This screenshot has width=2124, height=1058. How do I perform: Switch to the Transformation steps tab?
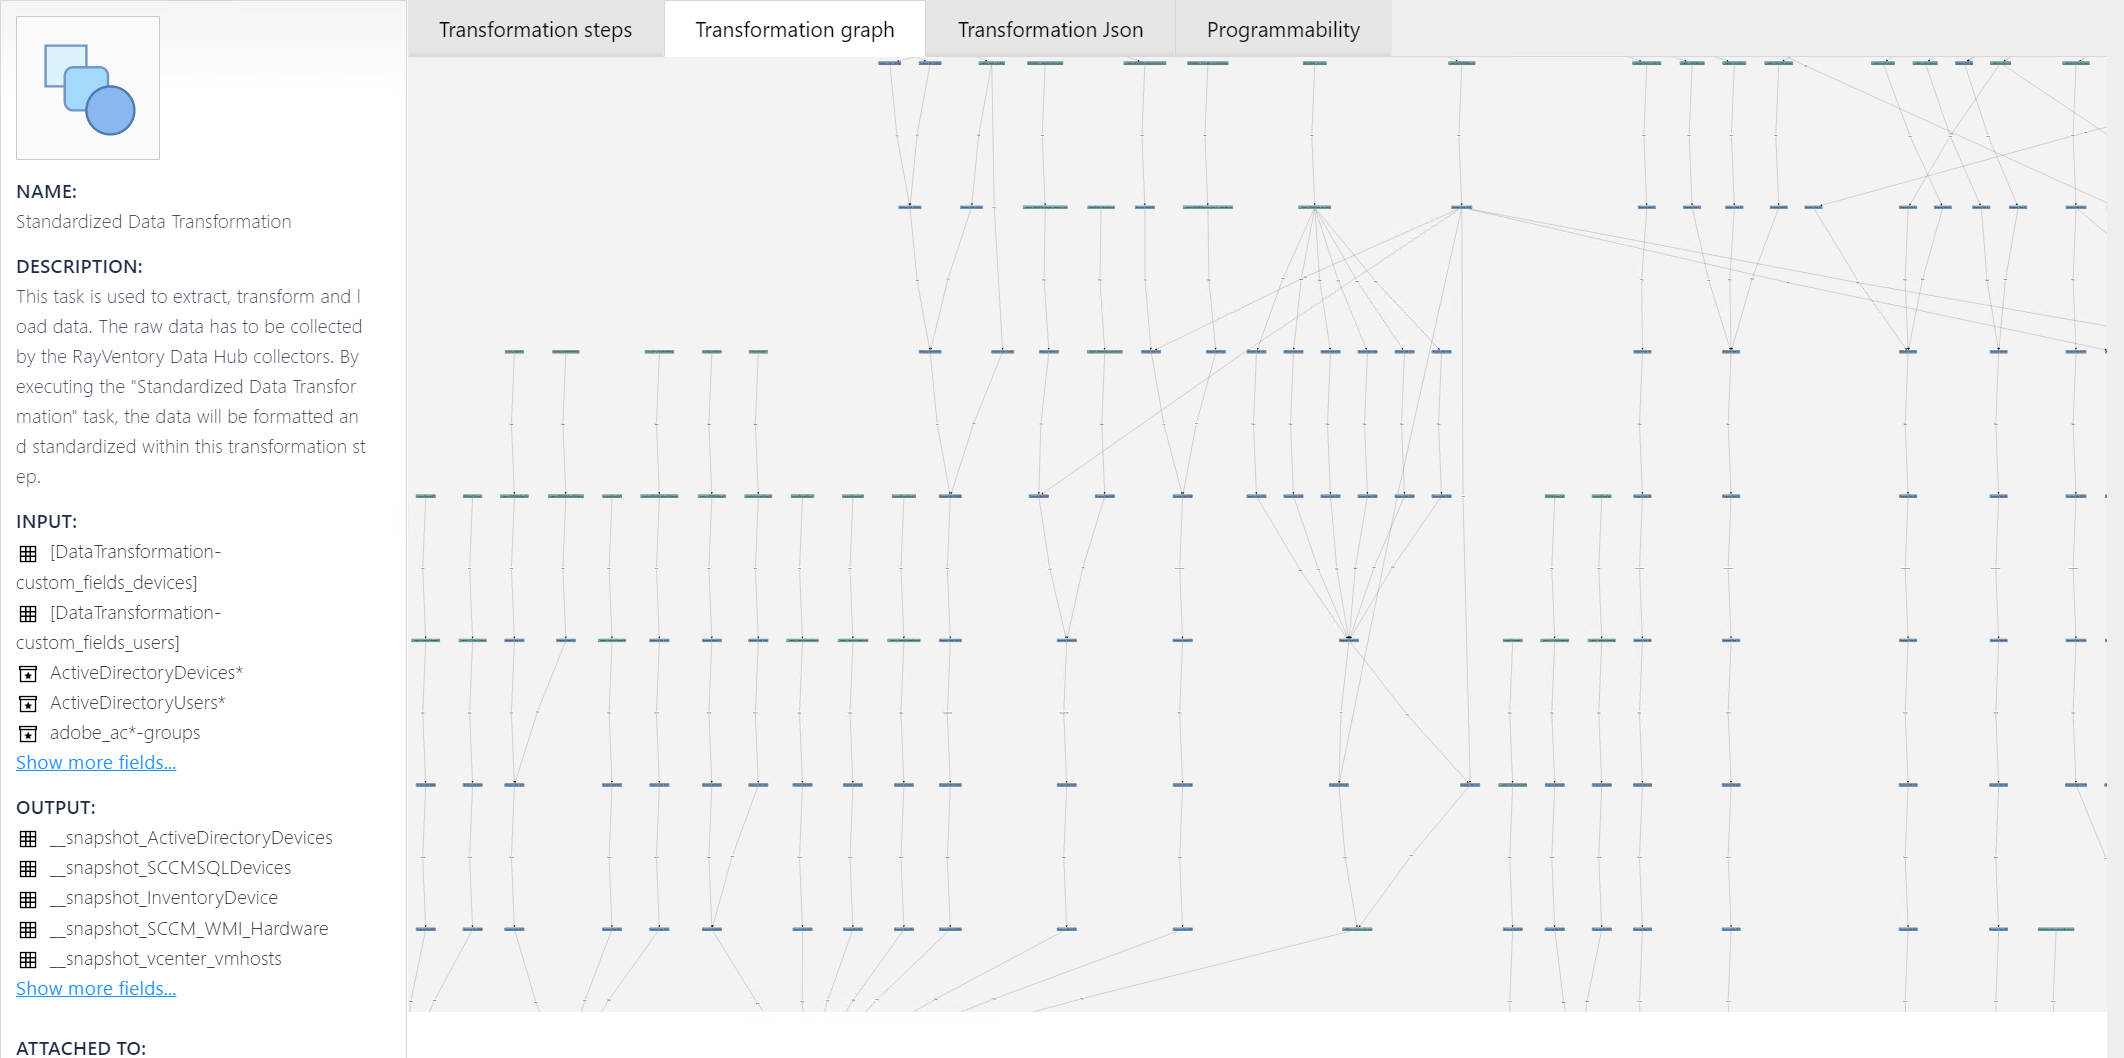point(535,29)
